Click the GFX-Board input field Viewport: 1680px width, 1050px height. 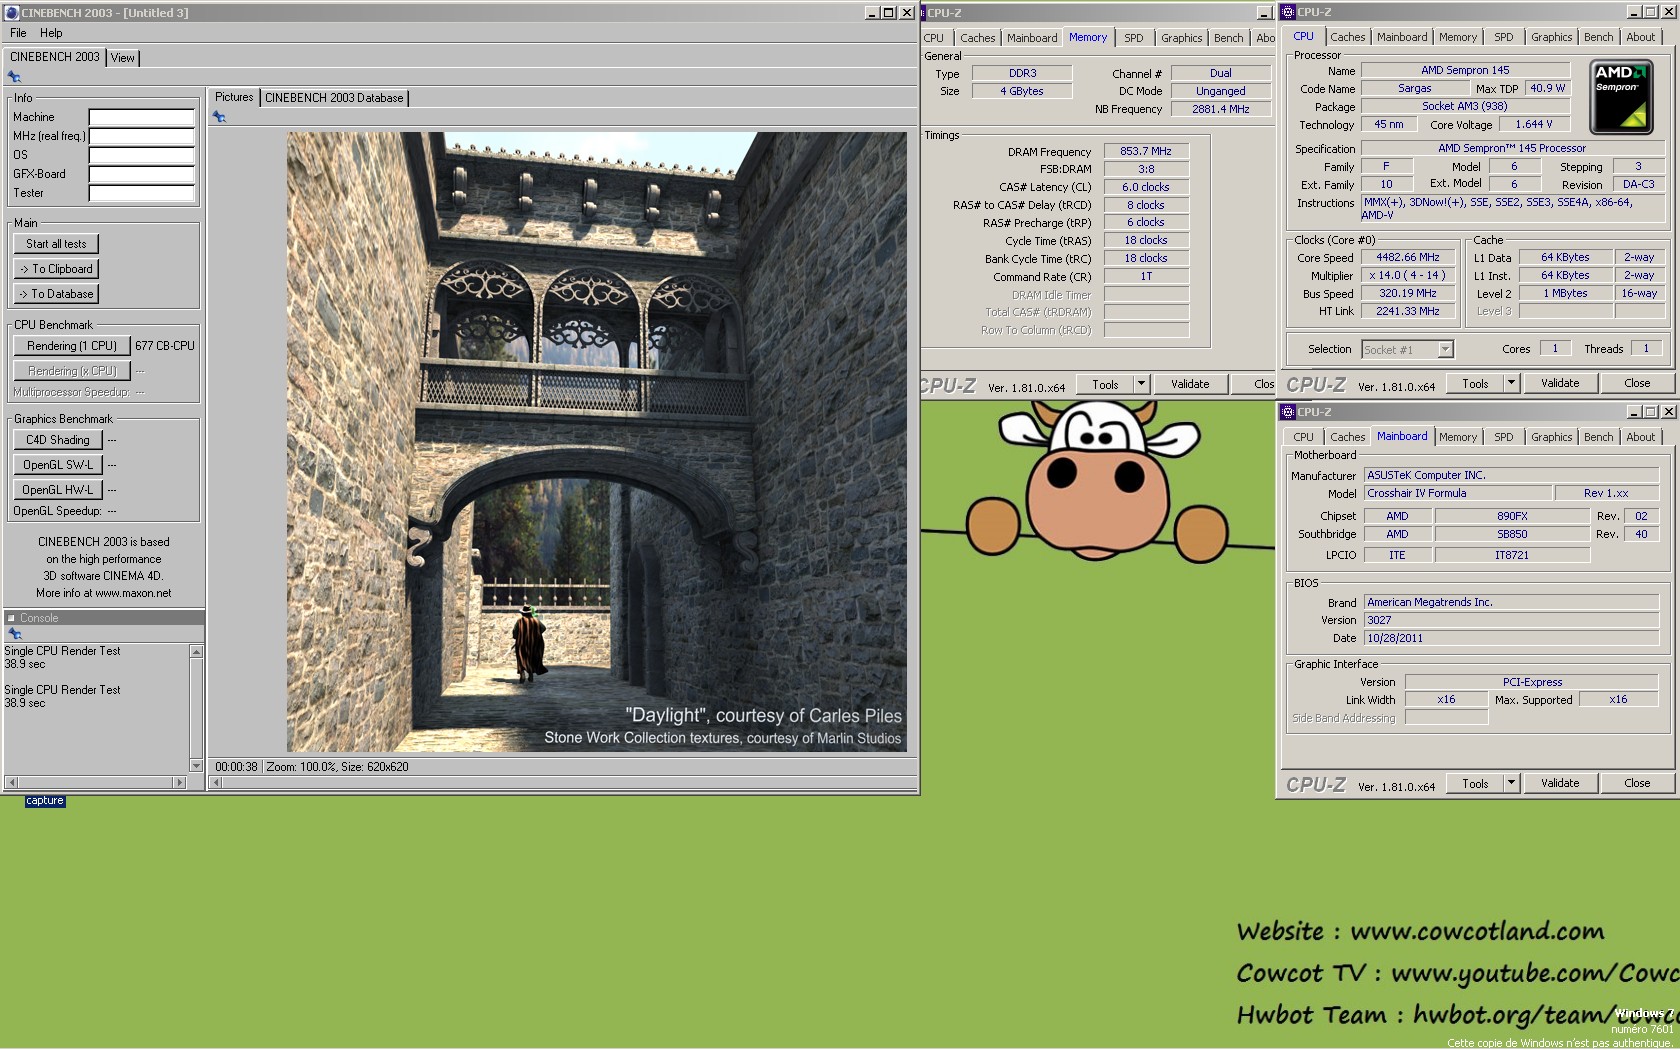coord(141,174)
